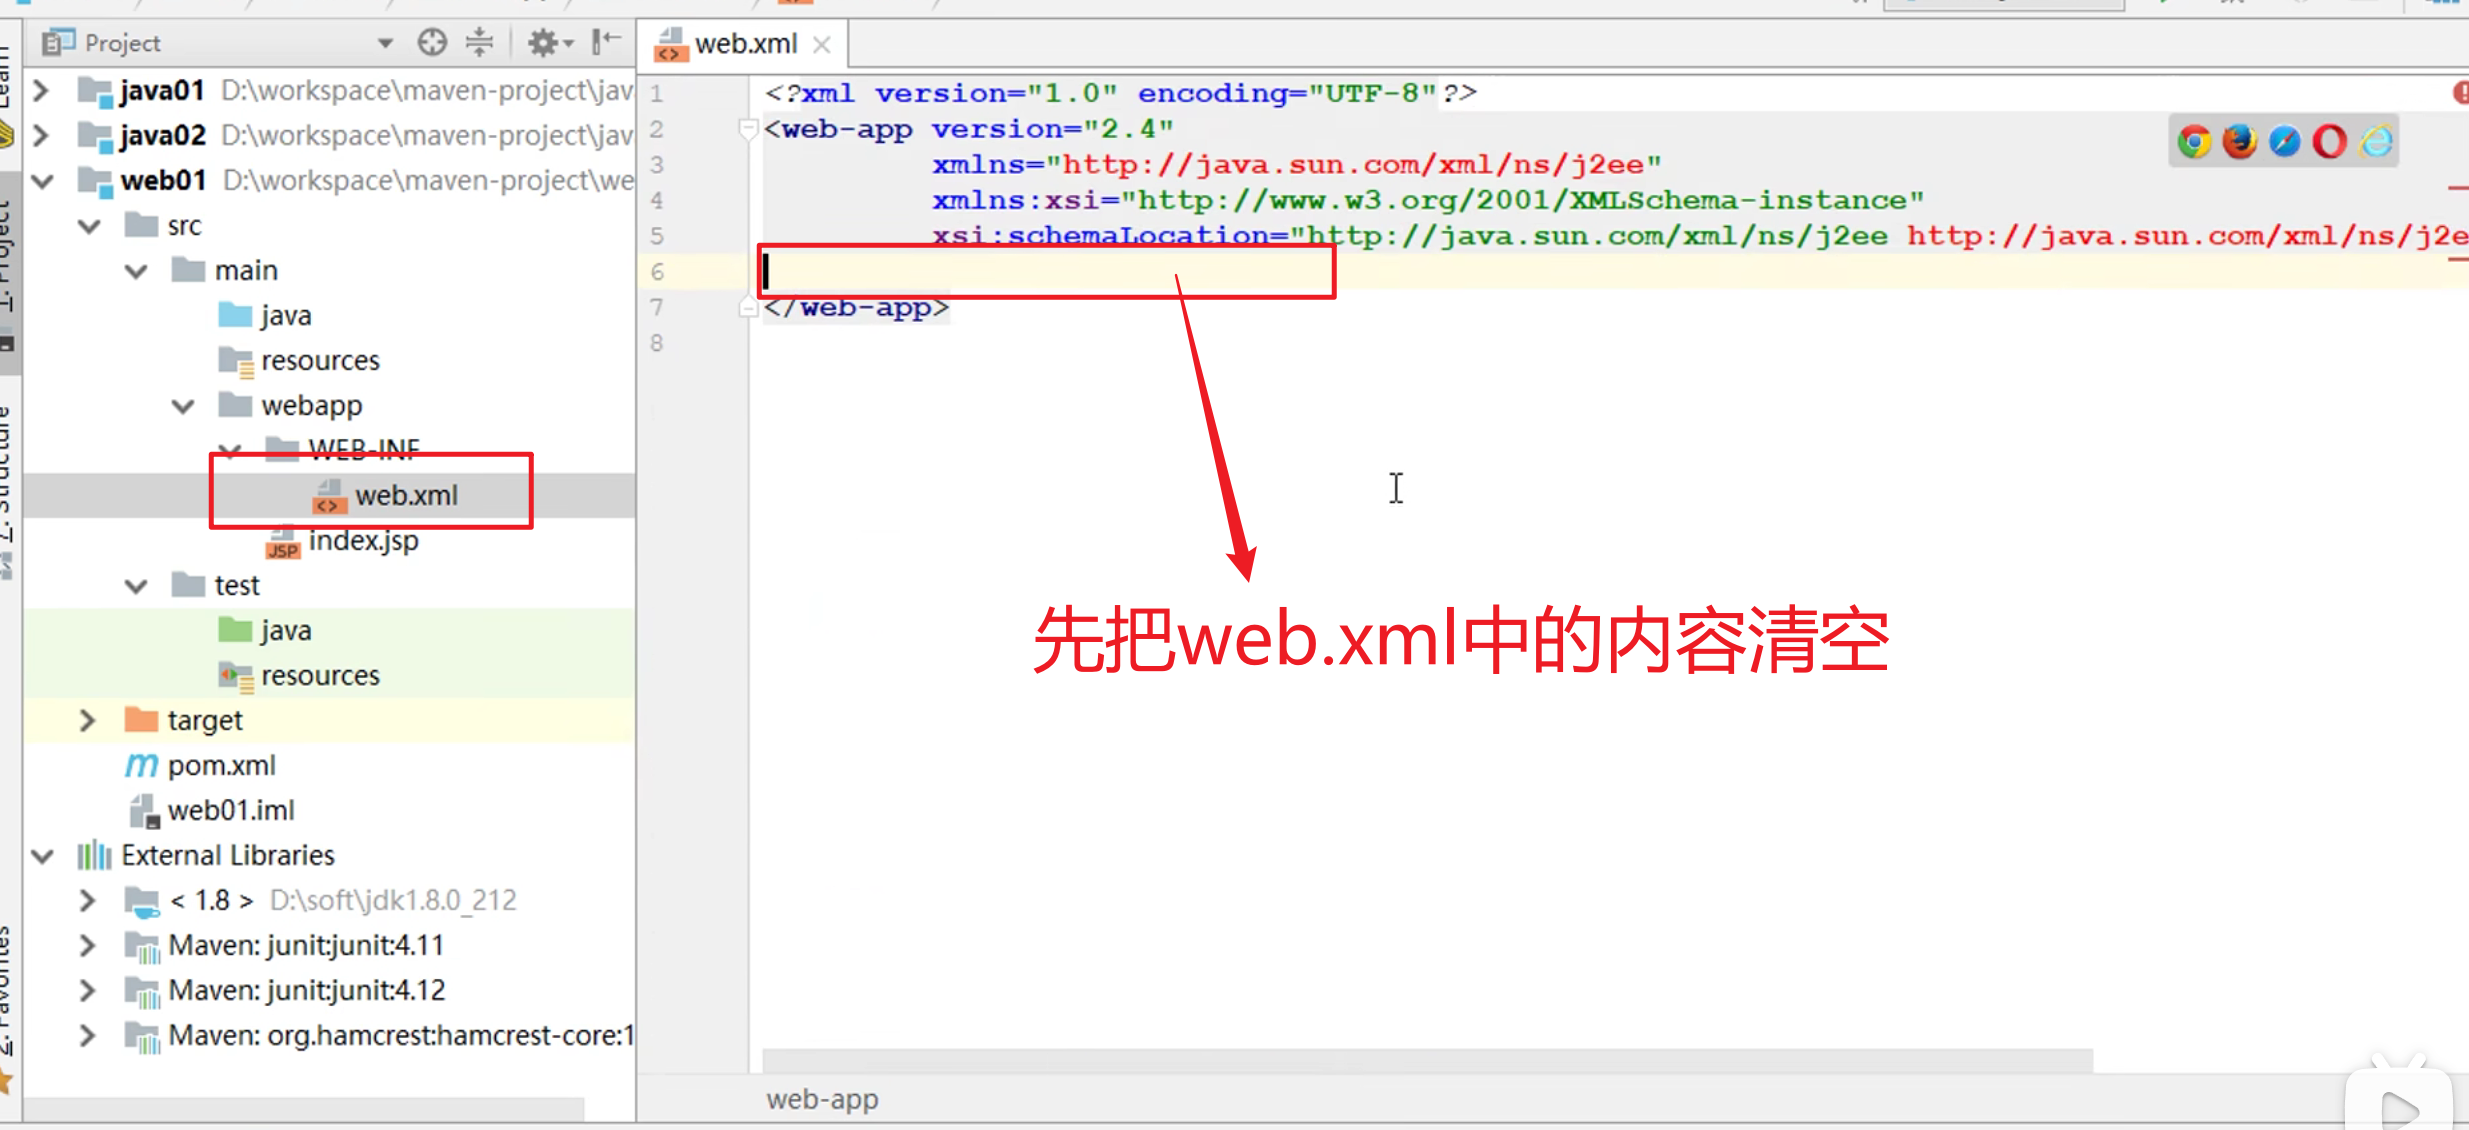Open page in Opera browser icon
Viewport: 2469px width, 1130px height.
coord(2330,141)
